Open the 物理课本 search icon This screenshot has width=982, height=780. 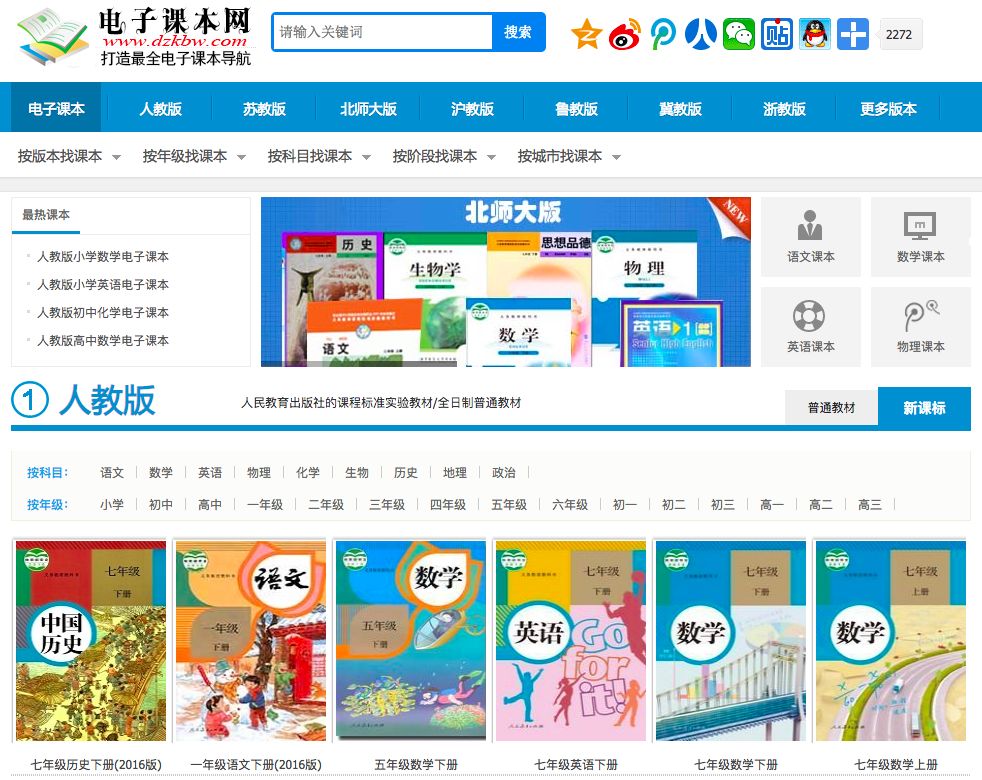coord(920,326)
